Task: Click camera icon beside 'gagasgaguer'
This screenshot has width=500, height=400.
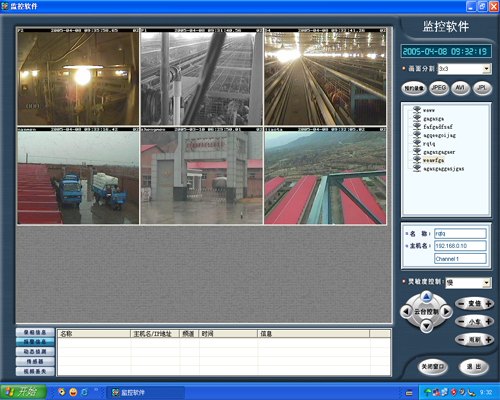Action: (417, 151)
